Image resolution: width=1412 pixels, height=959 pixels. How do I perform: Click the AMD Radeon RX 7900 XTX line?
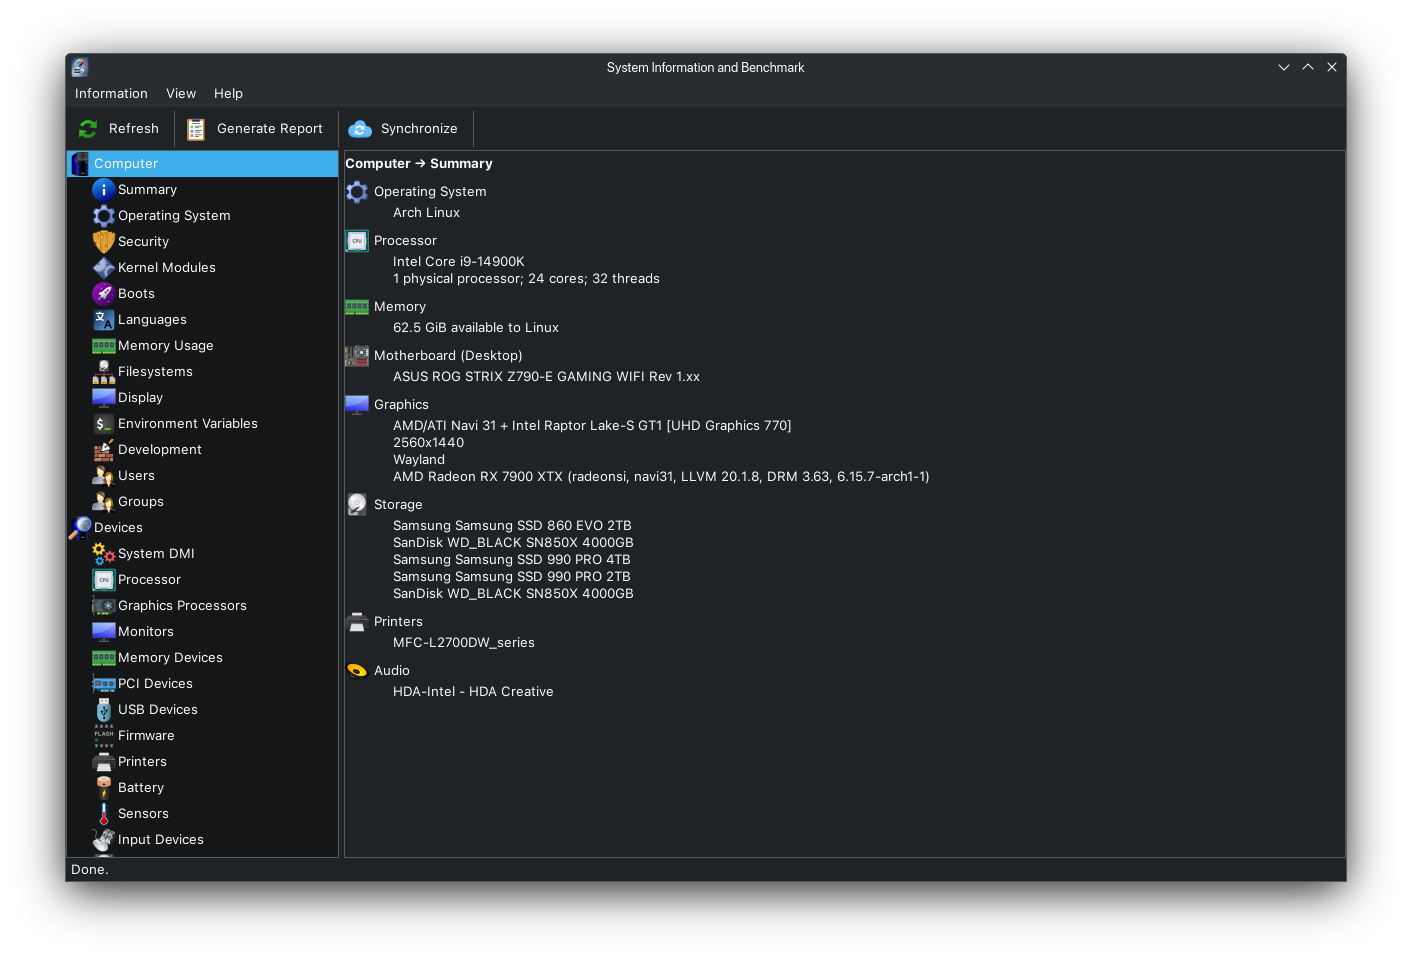click(661, 476)
